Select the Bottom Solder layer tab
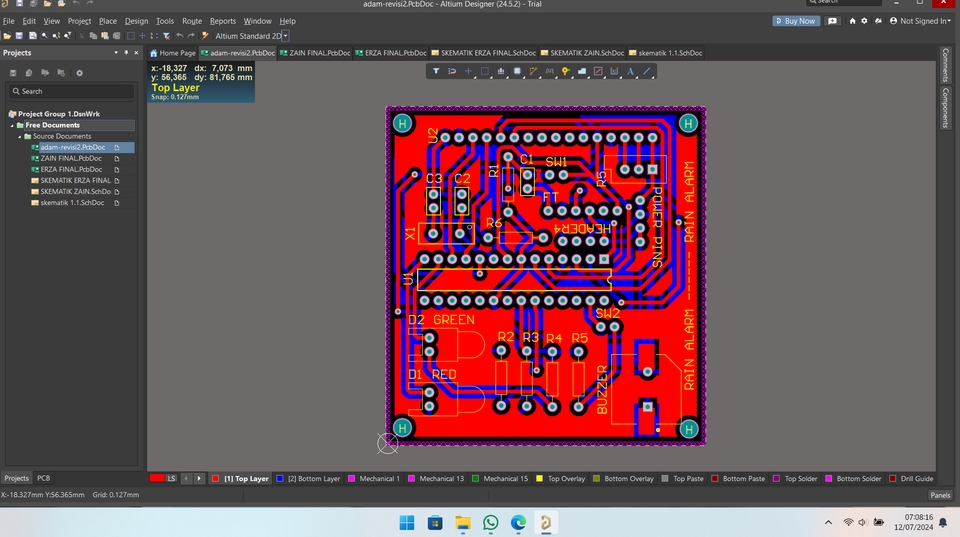This screenshot has width=960, height=537. point(853,478)
